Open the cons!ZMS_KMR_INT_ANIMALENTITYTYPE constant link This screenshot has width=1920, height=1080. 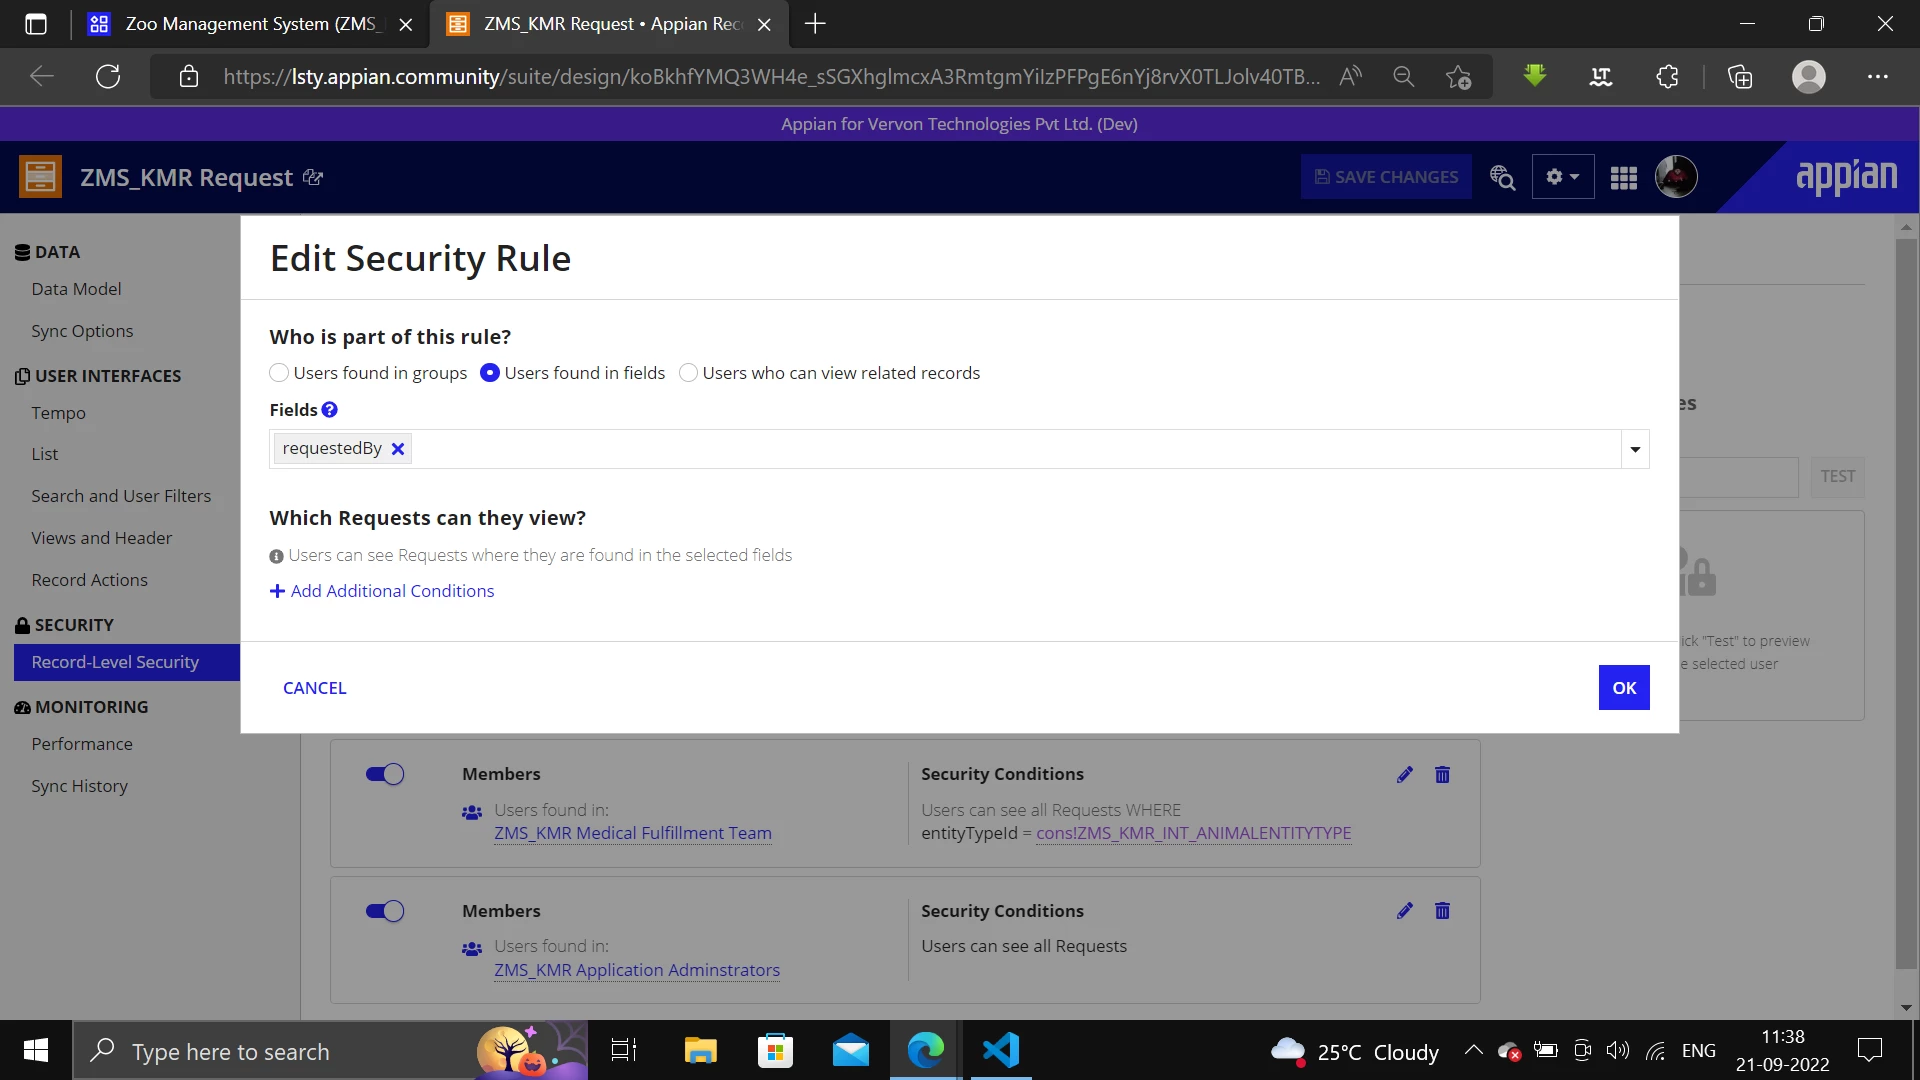(1194, 833)
